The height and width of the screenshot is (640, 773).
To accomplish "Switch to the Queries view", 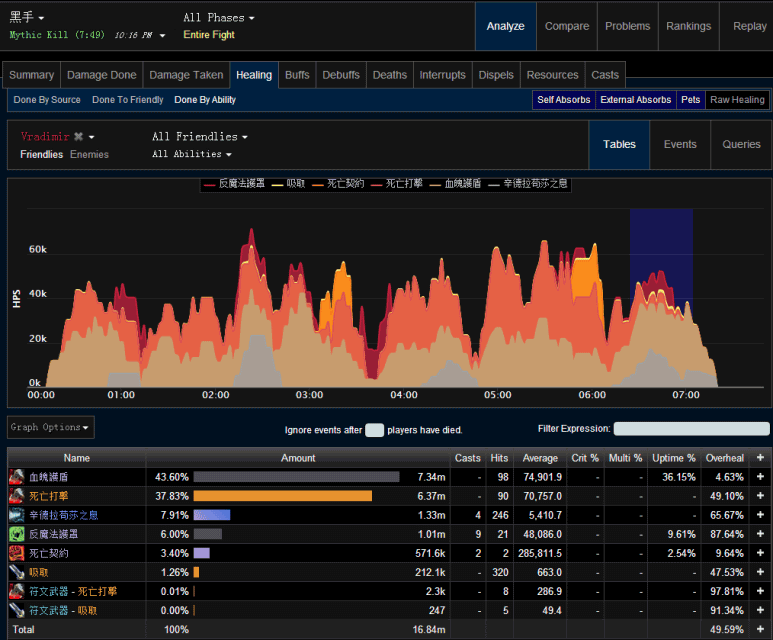I will 741,144.
